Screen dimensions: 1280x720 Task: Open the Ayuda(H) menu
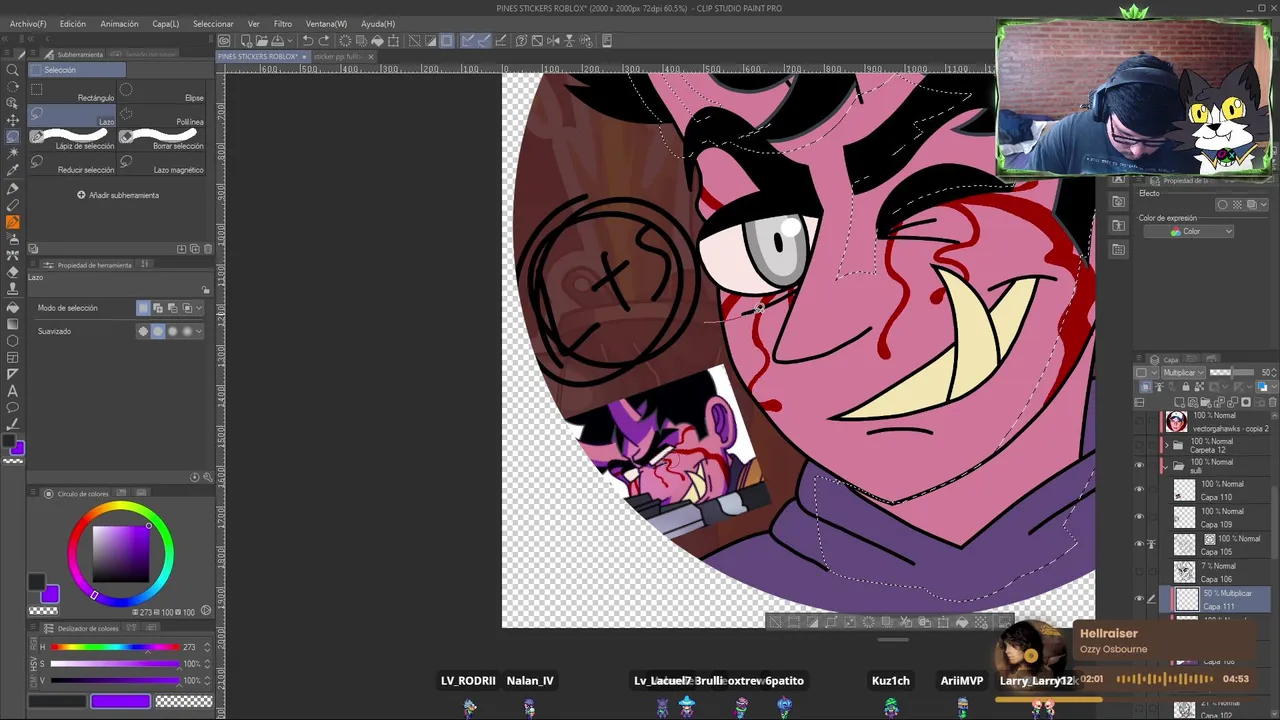click(378, 23)
